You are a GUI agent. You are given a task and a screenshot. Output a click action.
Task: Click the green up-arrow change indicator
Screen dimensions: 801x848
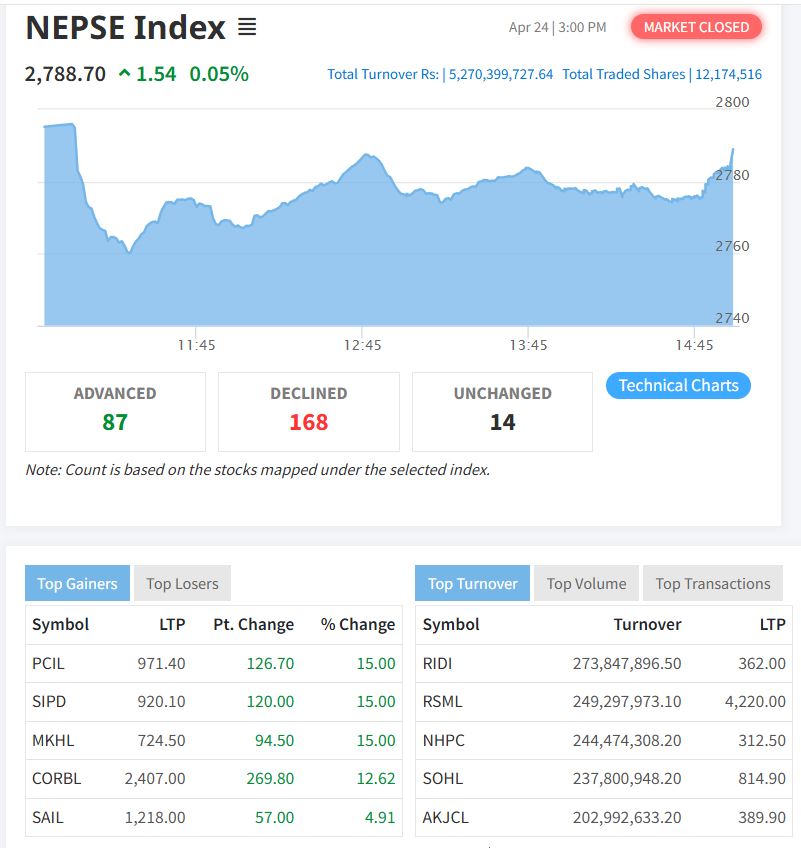tap(124, 73)
